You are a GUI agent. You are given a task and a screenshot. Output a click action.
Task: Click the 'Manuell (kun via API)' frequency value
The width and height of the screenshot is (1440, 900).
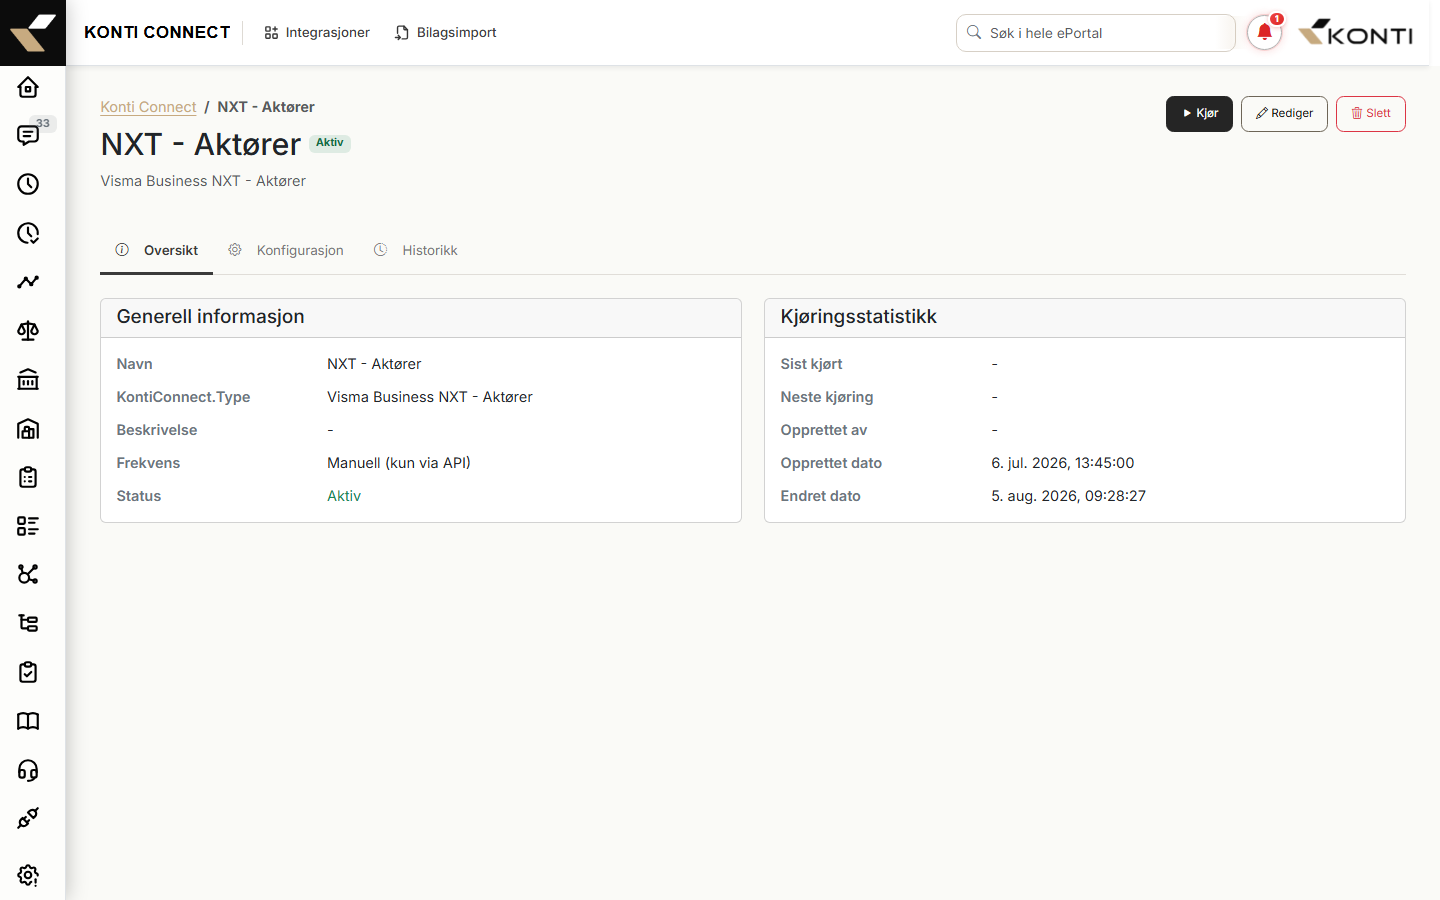click(399, 463)
